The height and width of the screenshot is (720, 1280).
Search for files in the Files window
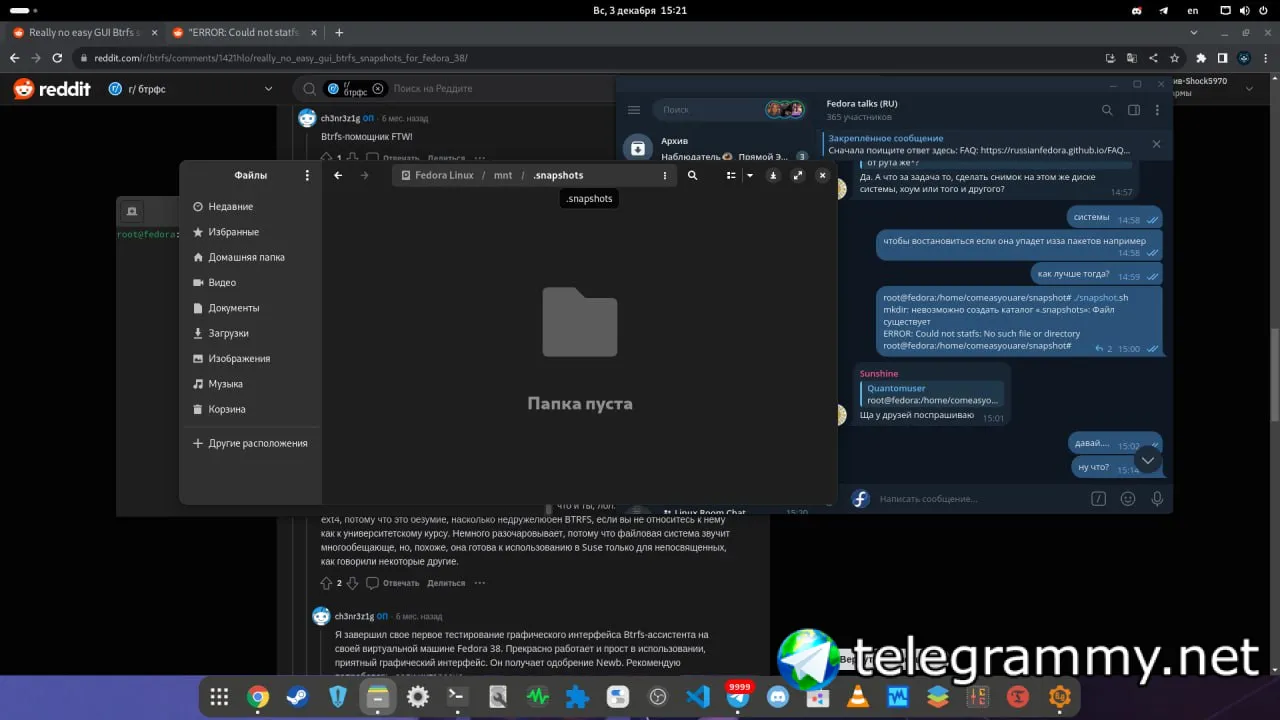tap(692, 175)
